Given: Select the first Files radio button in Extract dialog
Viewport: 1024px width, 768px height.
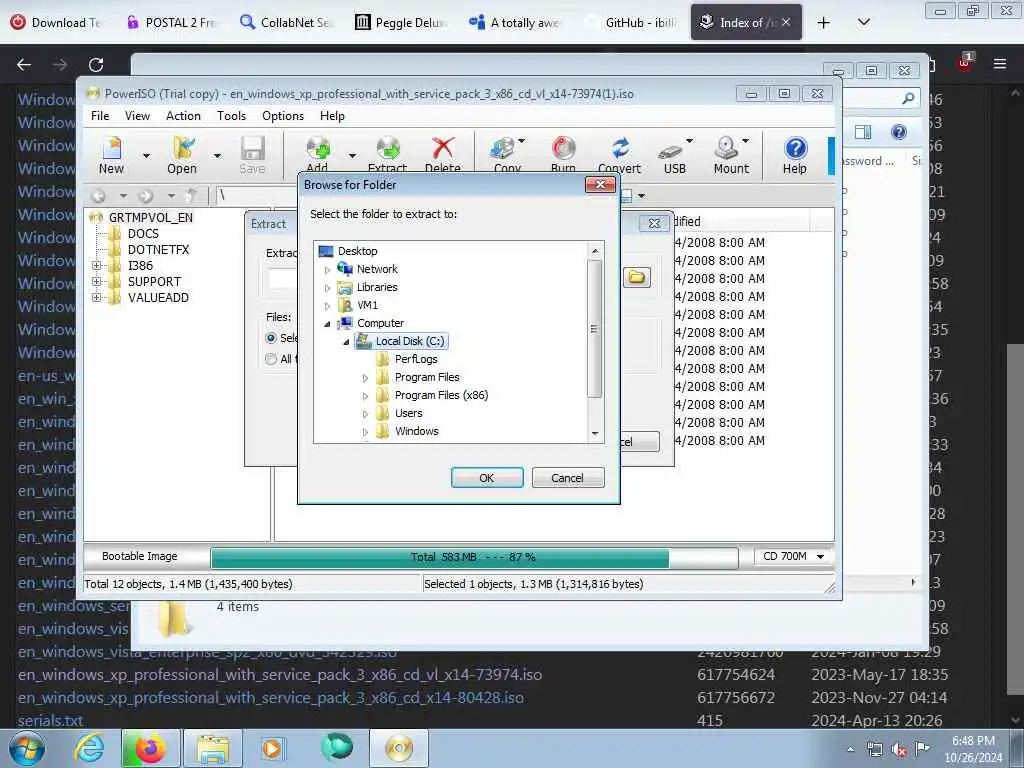Looking at the screenshot, I should point(271,338).
